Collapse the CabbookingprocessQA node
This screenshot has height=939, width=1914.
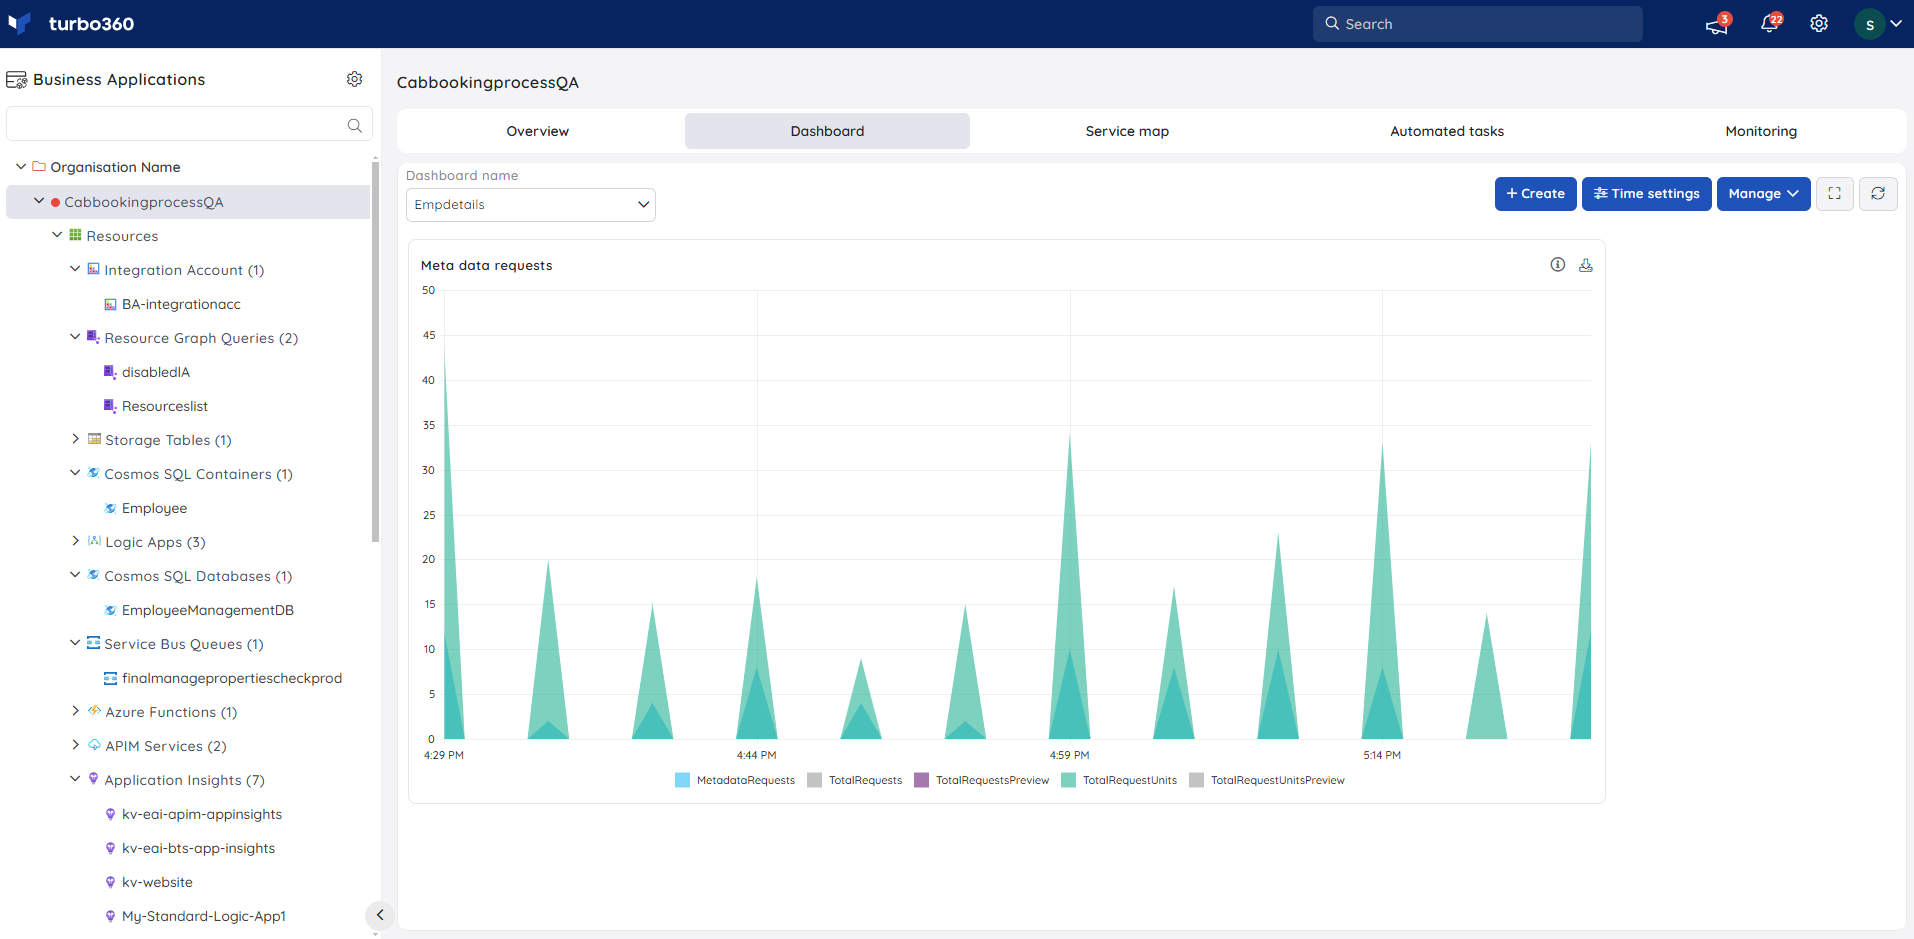(x=39, y=201)
